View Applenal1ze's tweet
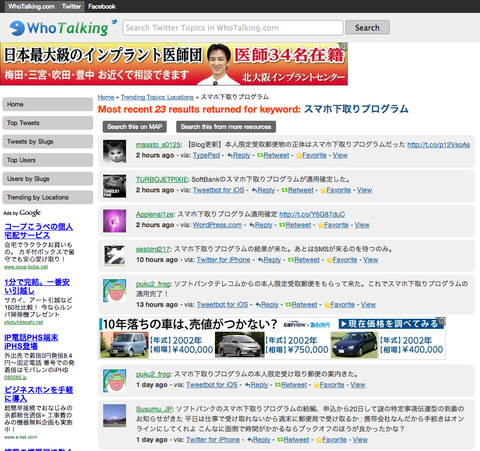The width and height of the screenshot is (480, 451). click(x=362, y=225)
